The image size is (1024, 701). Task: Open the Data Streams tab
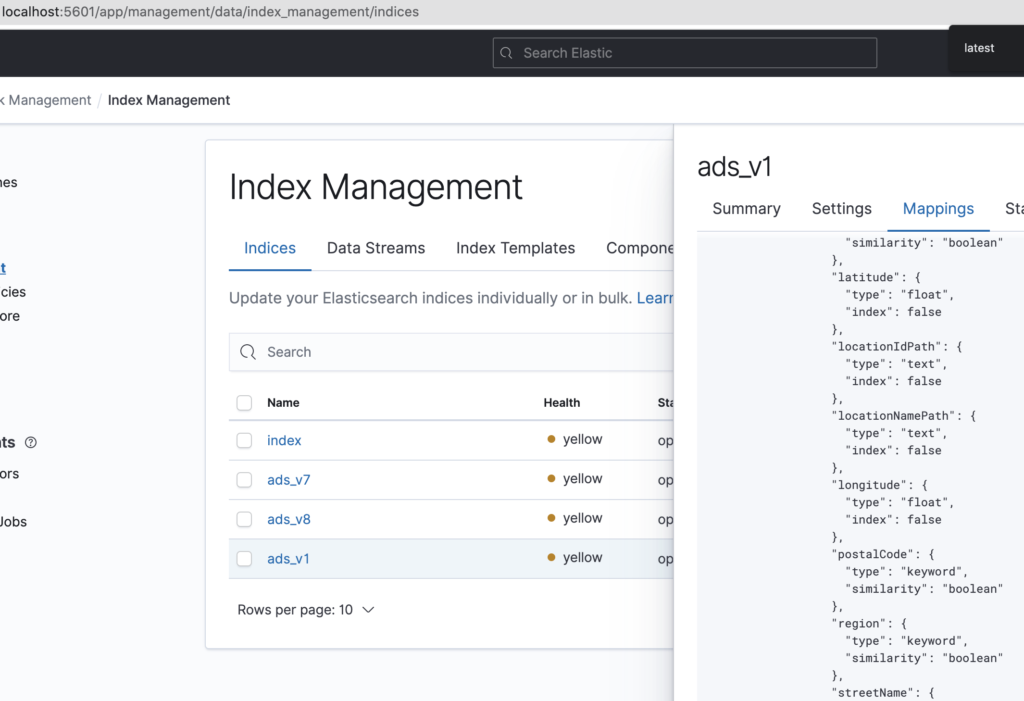(x=376, y=248)
